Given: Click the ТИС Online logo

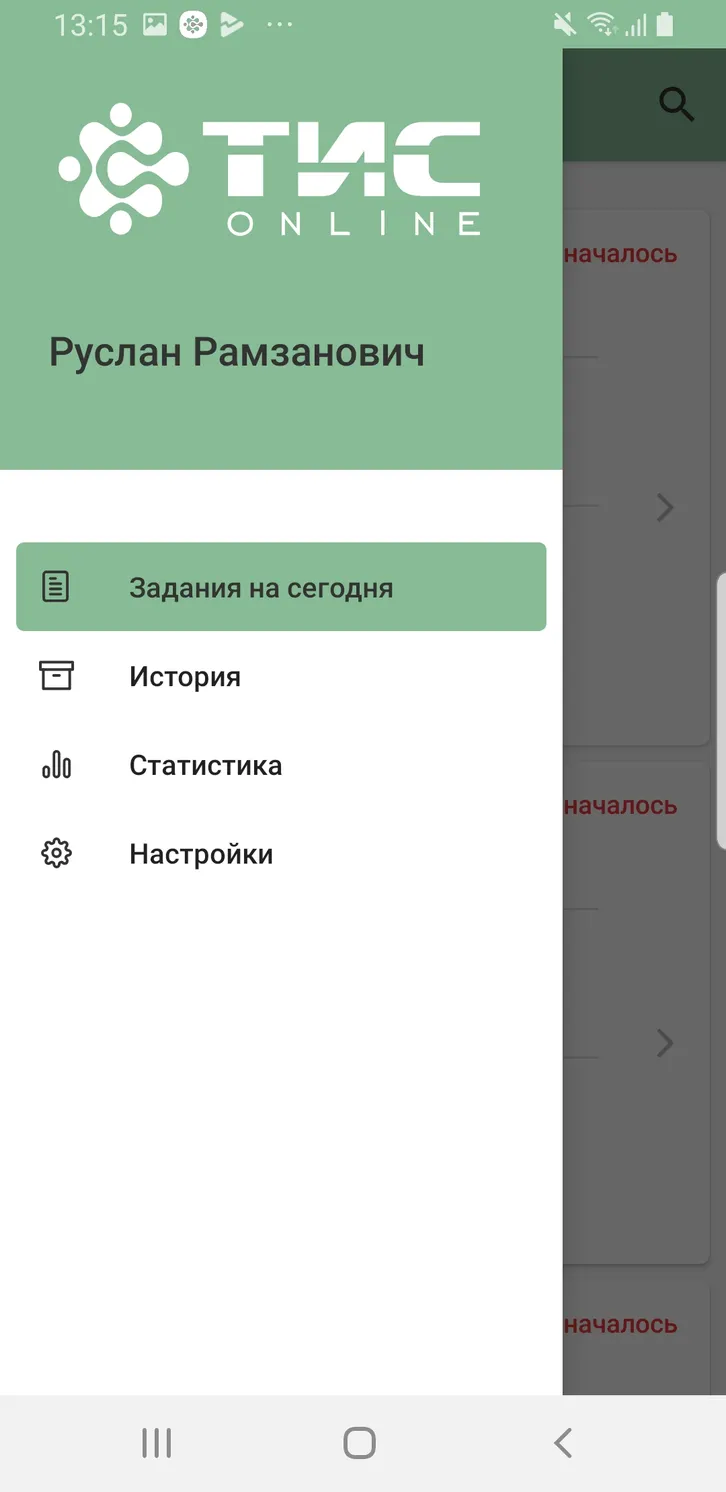Looking at the screenshot, I should click(x=270, y=168).
